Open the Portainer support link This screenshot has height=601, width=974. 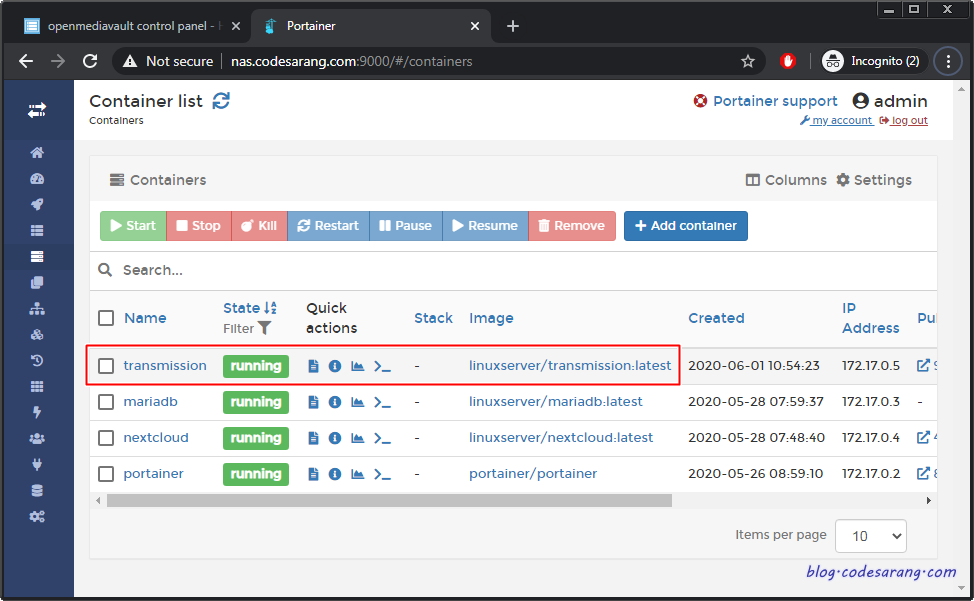point(765,101)
